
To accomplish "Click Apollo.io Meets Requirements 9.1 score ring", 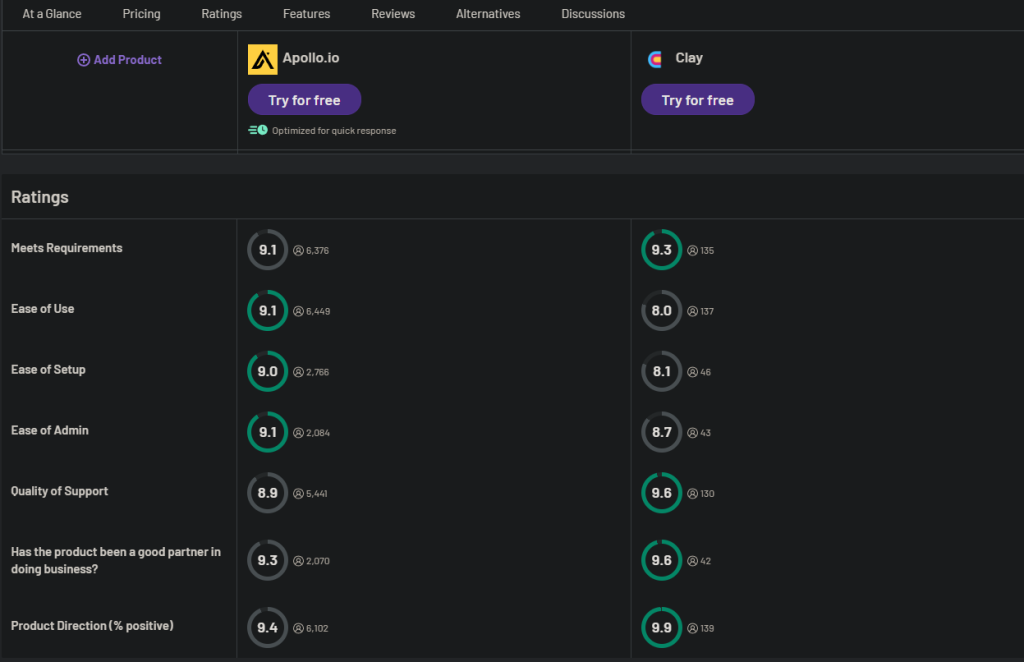I will 268,249.
